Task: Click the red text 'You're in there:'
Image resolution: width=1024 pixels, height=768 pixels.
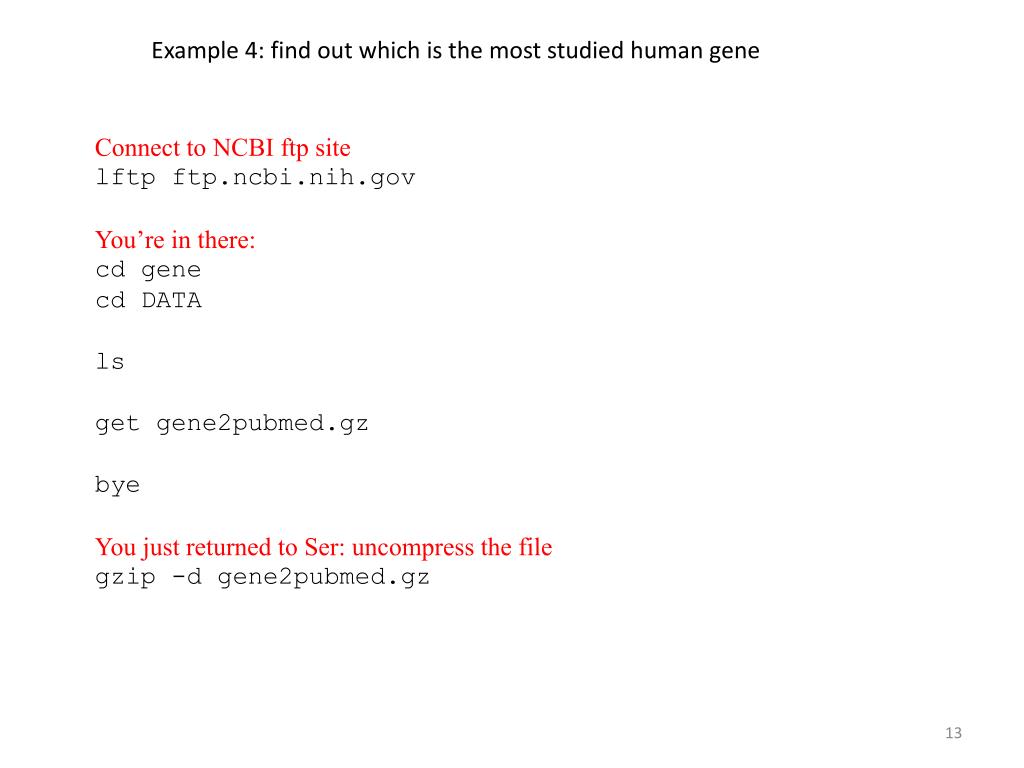Action: (175, 240)
